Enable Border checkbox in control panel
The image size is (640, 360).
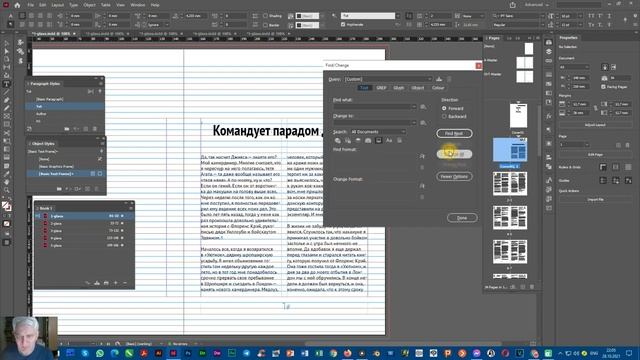coord(265,25)
